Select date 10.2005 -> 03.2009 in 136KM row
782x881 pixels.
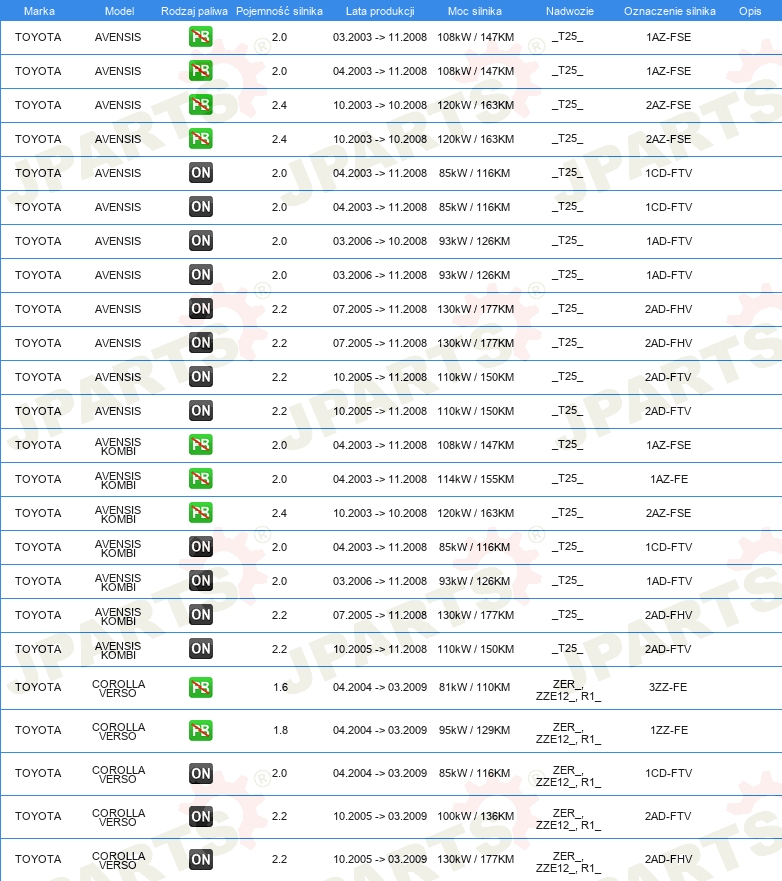[x=380, y=816]
